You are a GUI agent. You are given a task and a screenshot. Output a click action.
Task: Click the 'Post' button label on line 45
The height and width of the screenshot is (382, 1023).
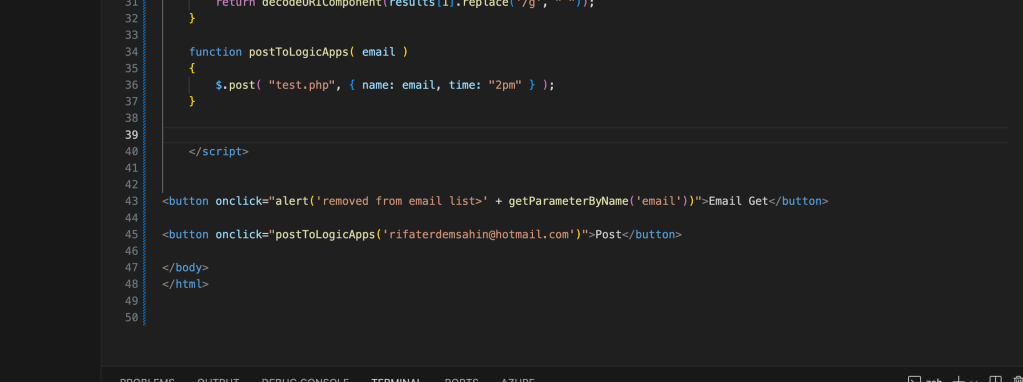[608, 234]
